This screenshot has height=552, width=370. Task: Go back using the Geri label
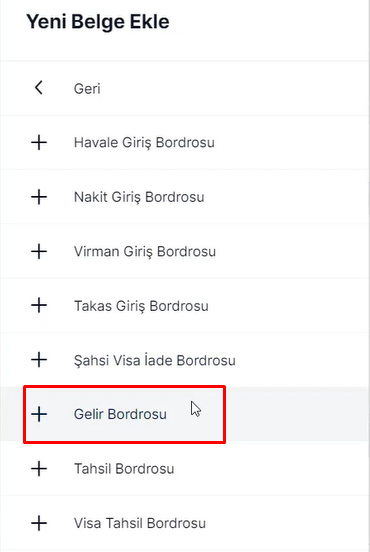pos(87,88)
